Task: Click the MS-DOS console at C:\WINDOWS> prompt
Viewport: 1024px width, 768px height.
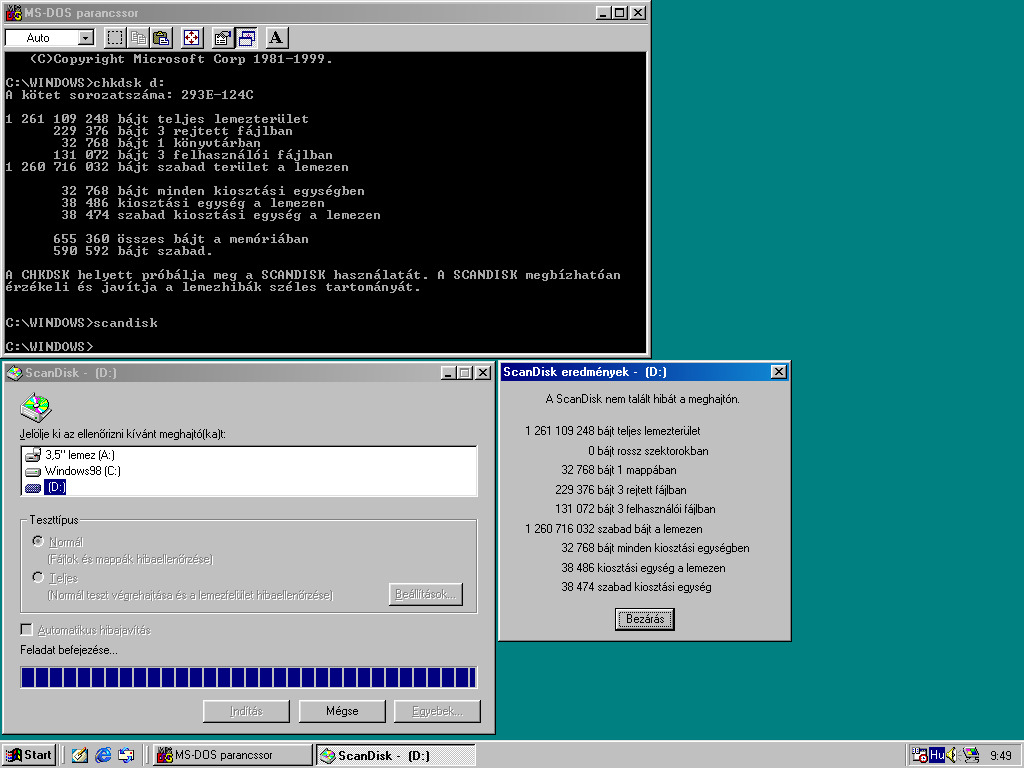Action: tap(49, 346)
